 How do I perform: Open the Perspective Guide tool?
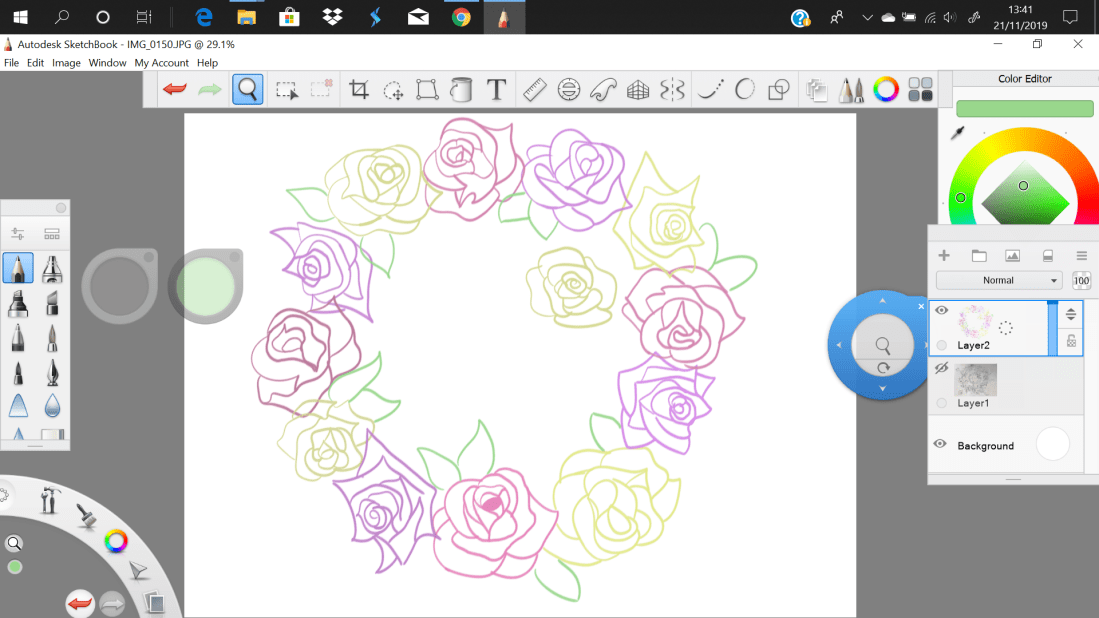(639, 89)
